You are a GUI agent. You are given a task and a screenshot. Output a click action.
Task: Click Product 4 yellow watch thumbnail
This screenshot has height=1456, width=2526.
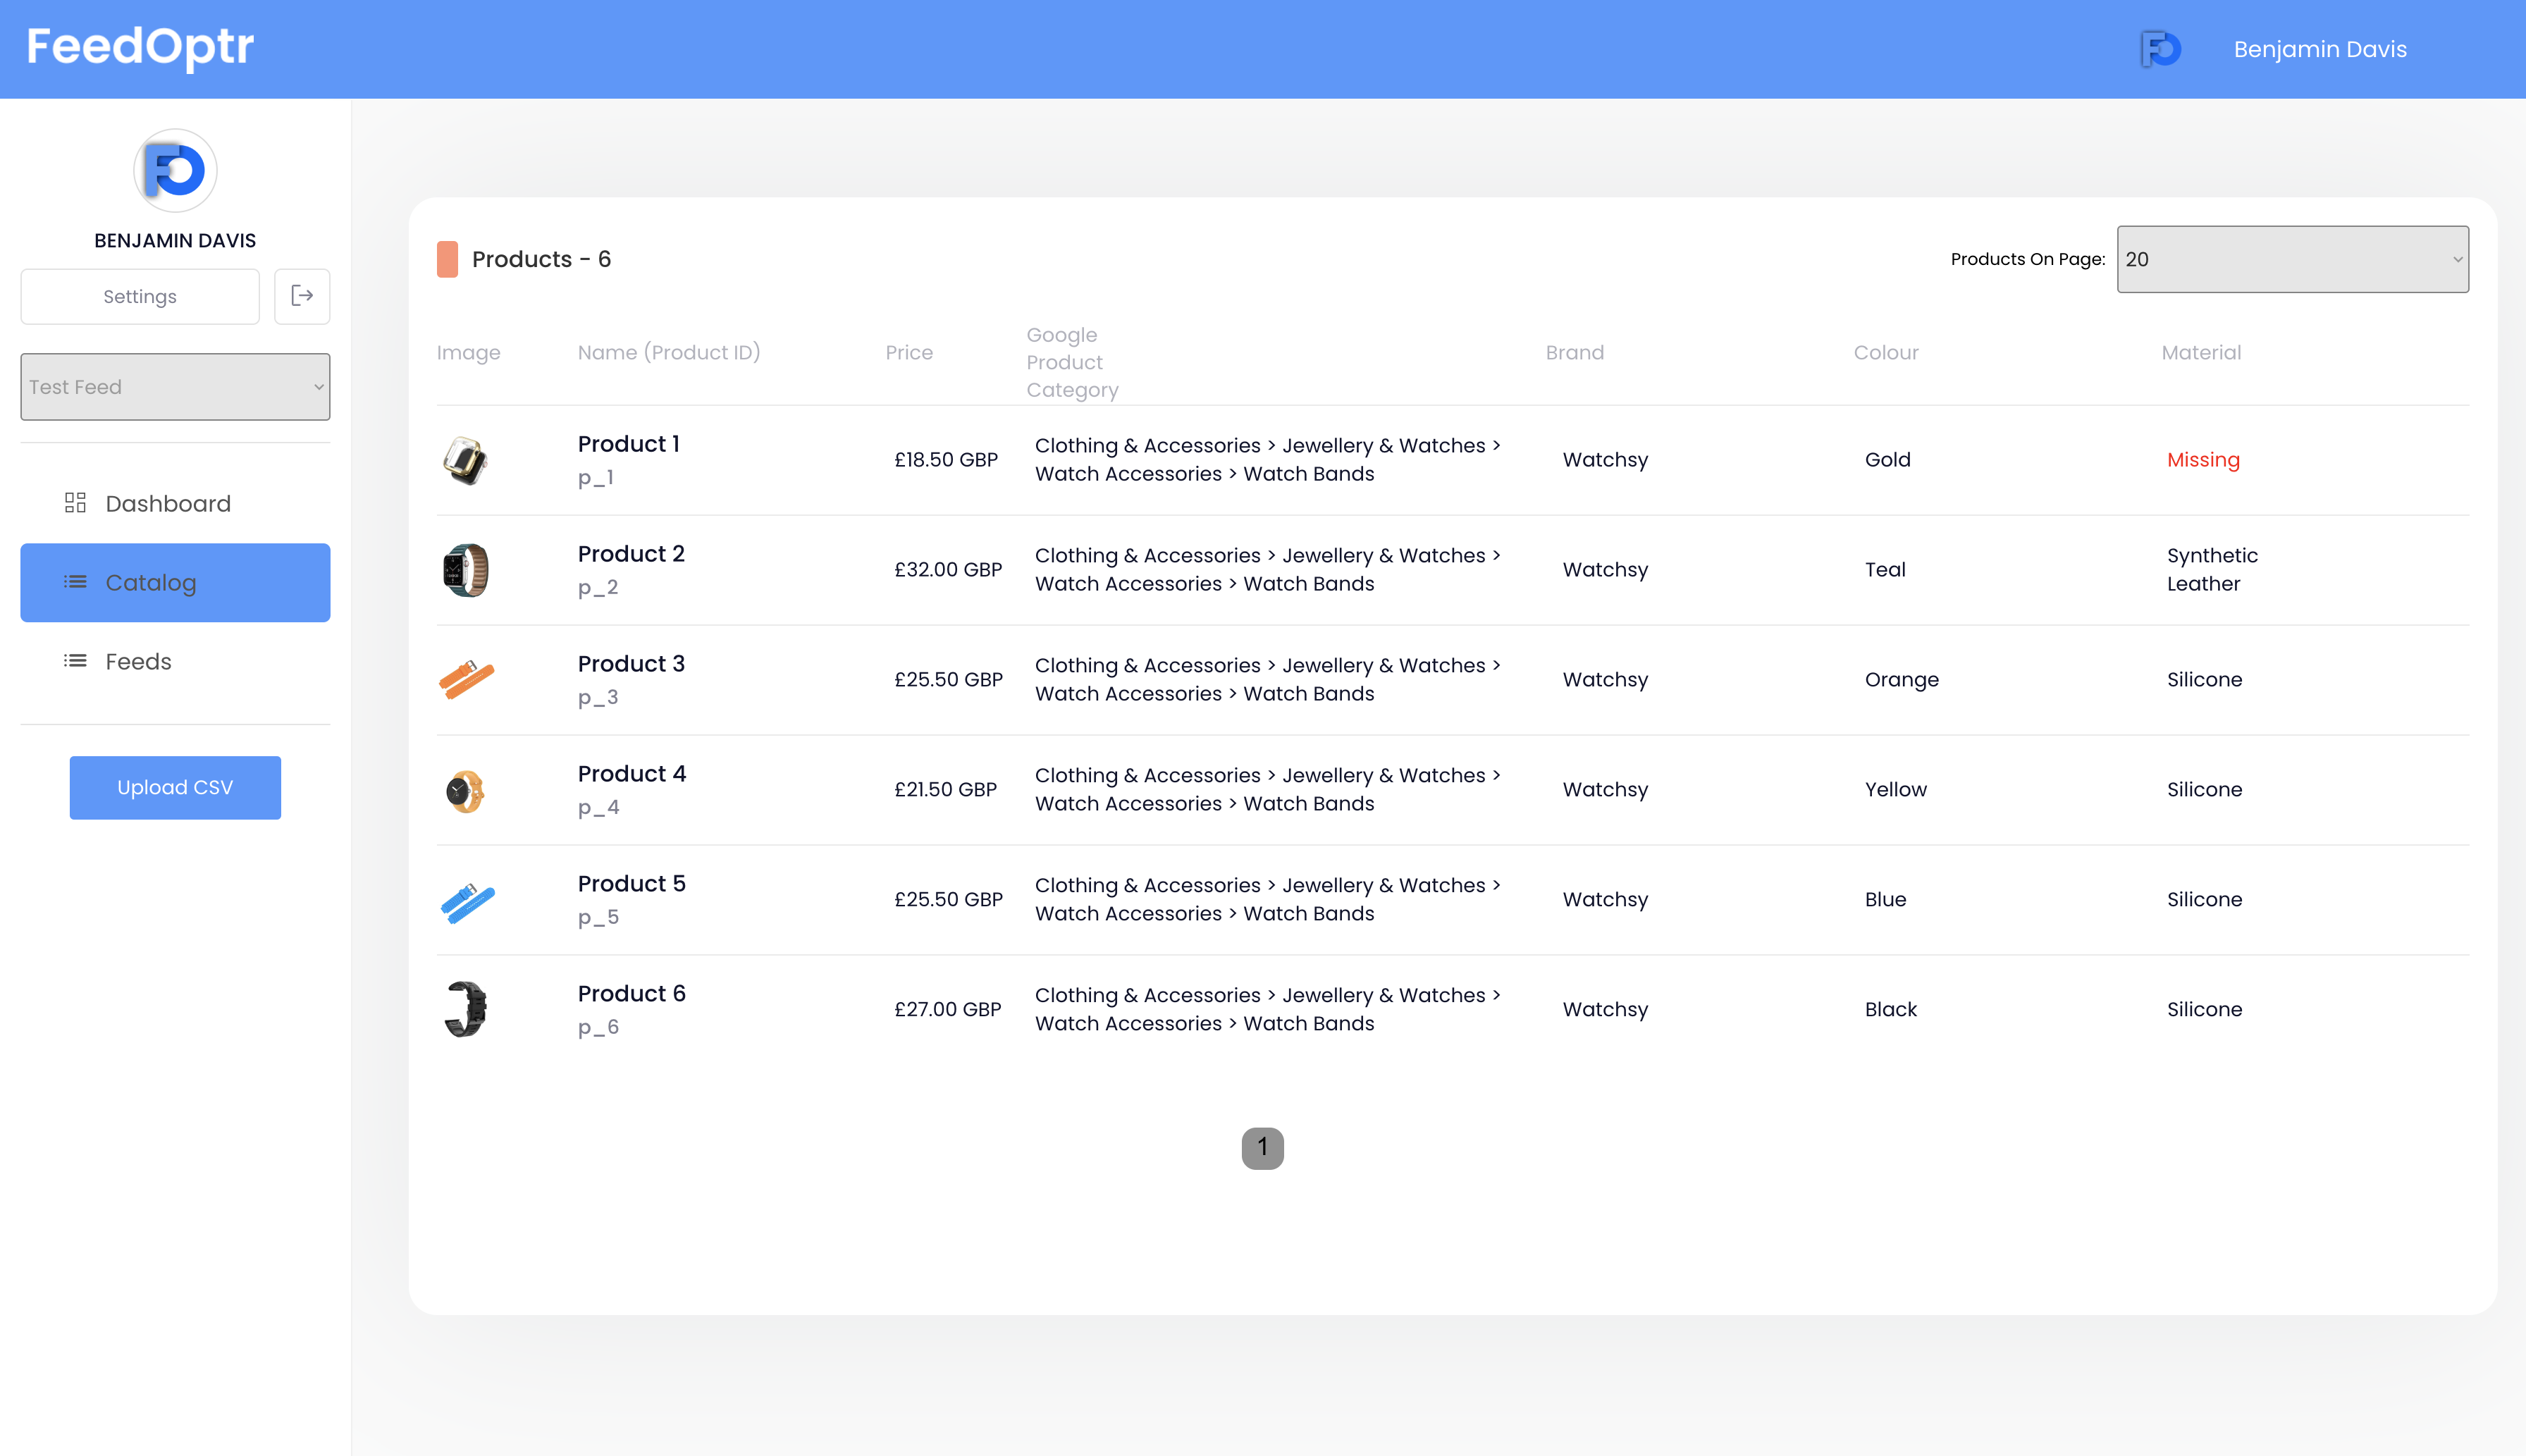tap(465, 790)
